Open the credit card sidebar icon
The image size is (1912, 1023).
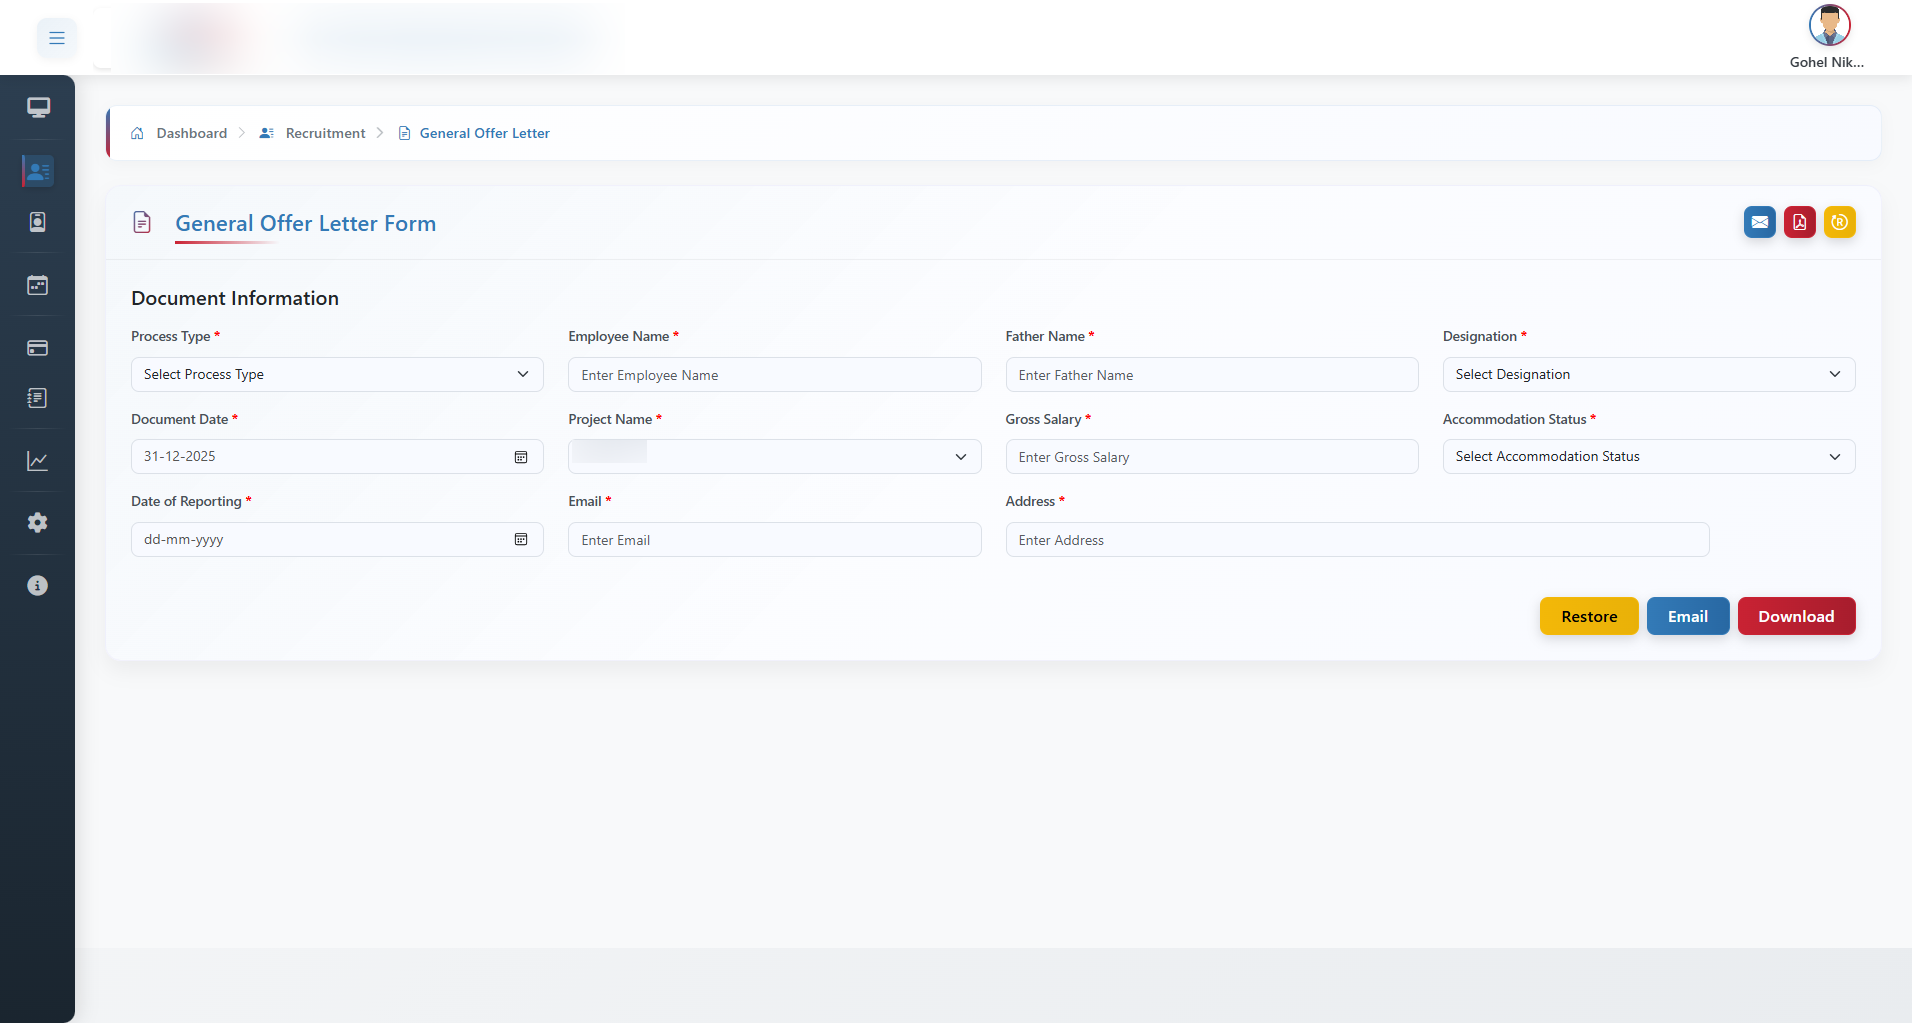tap(38, 348)
